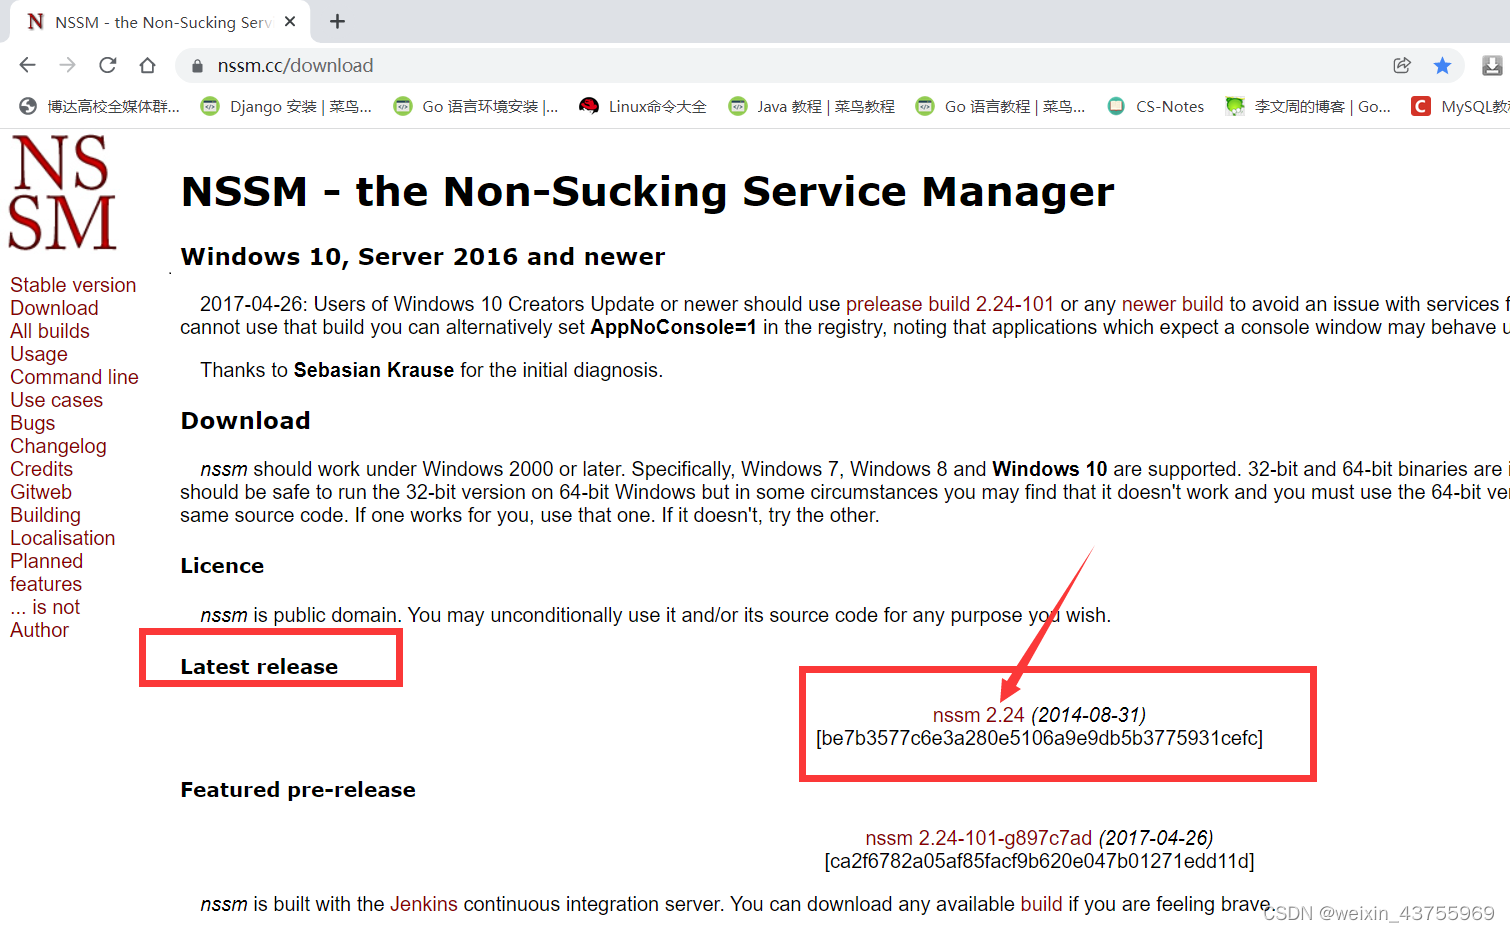Open the MySQL教程 bookmark
The image size is (1510, 932).
coord(1460,106)
